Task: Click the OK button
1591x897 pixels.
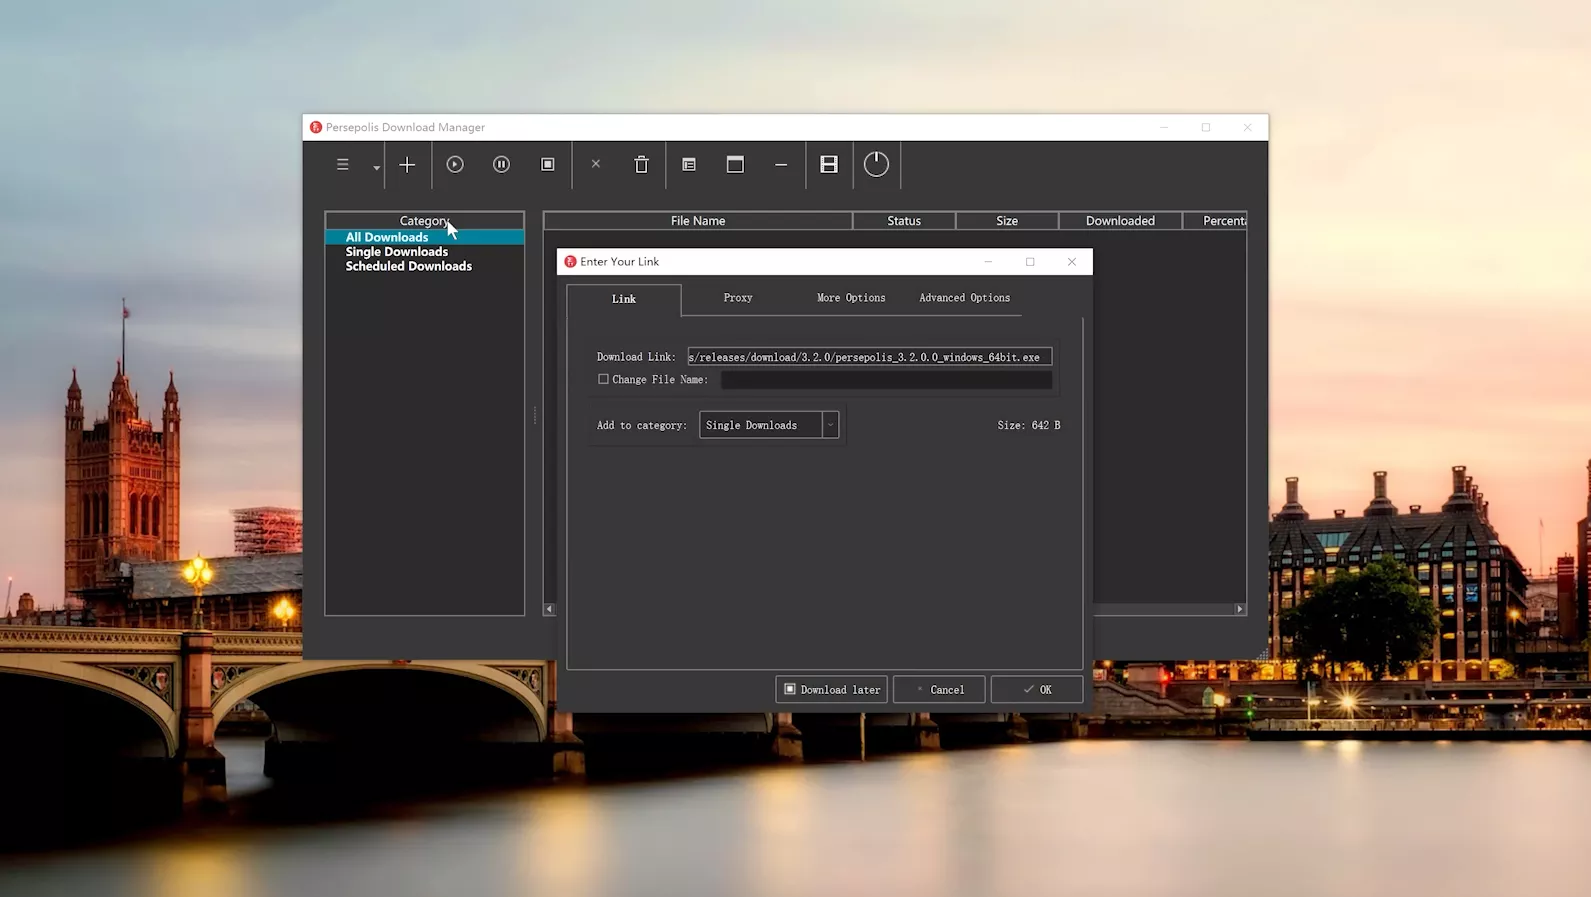Action: point(1036,690)
